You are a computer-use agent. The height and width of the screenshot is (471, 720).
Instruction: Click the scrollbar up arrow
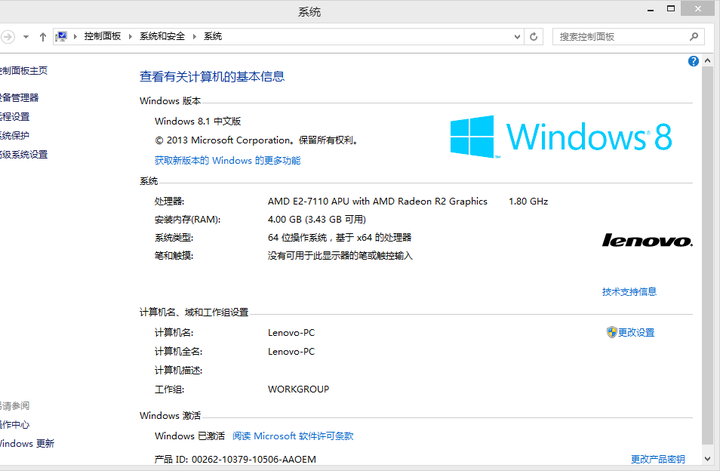(x=708, y=61)
